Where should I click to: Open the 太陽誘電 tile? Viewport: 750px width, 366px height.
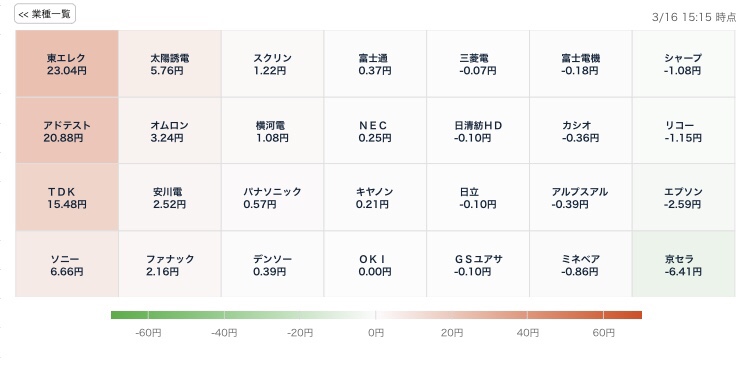pos(170,64)
